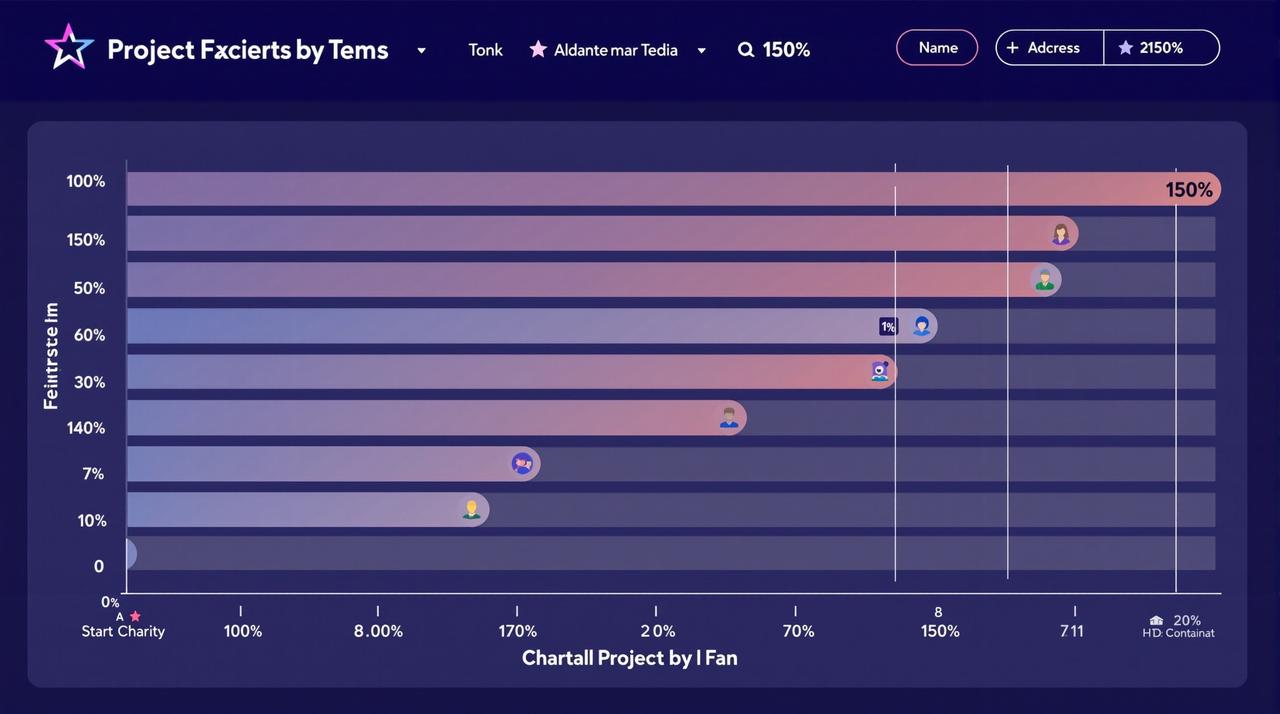
Task: Select the Tonk menu item
Action: (486, 50)
